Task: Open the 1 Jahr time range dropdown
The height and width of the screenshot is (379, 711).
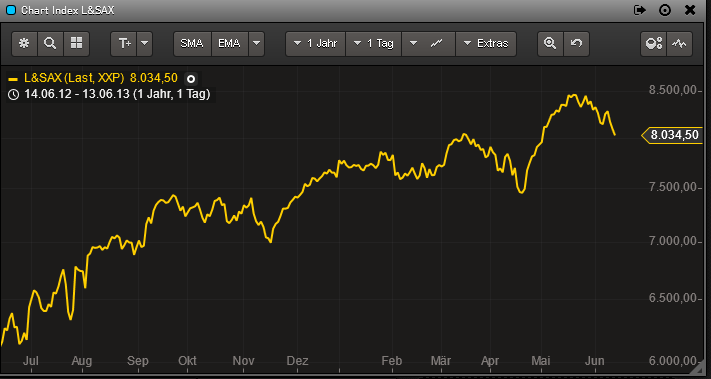Action: click(316, 44)
